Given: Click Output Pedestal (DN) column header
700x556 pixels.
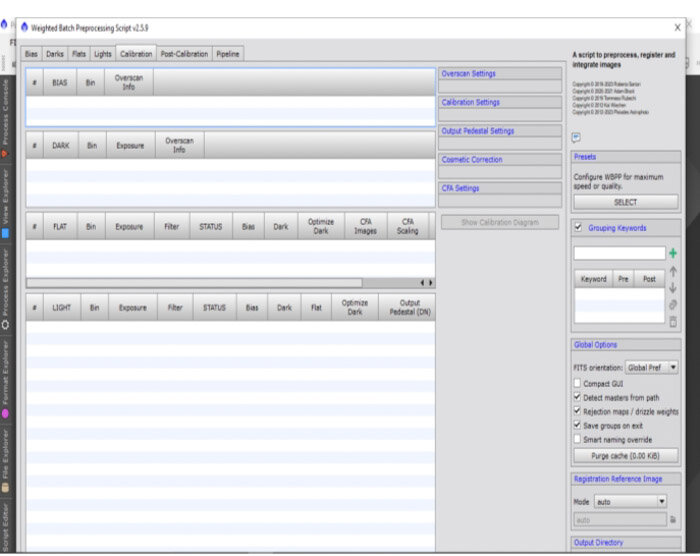Looking at the screenshot, I should (x=407, y=307).
